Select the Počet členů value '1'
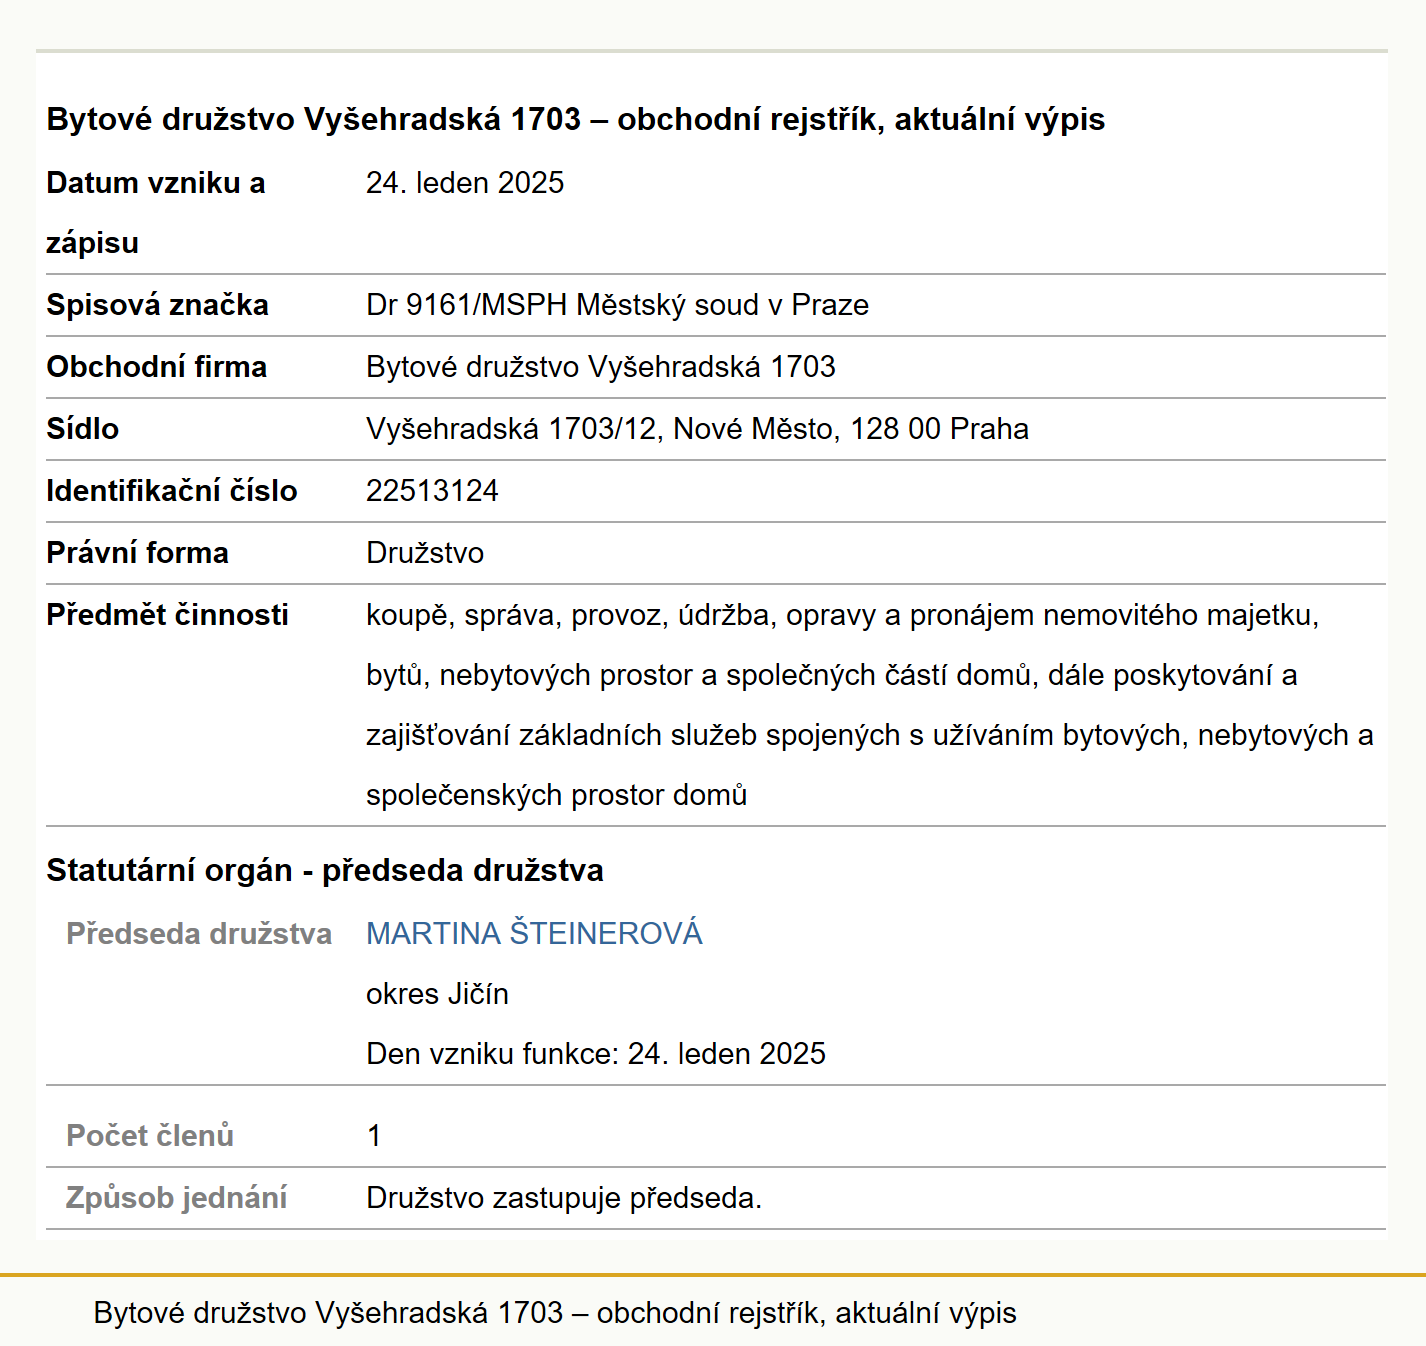The height and width of the screenshot is (1346, 1426). [374, 1135]
